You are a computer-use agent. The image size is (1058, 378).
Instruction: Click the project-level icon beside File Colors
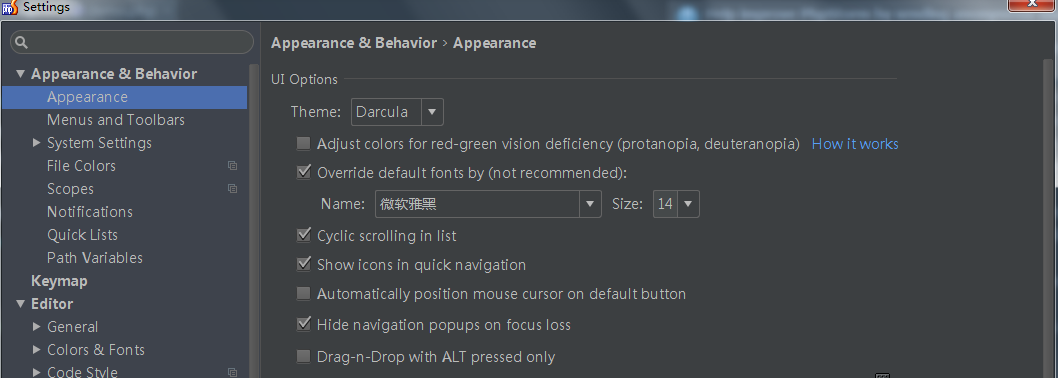click(x=233, y=165)
